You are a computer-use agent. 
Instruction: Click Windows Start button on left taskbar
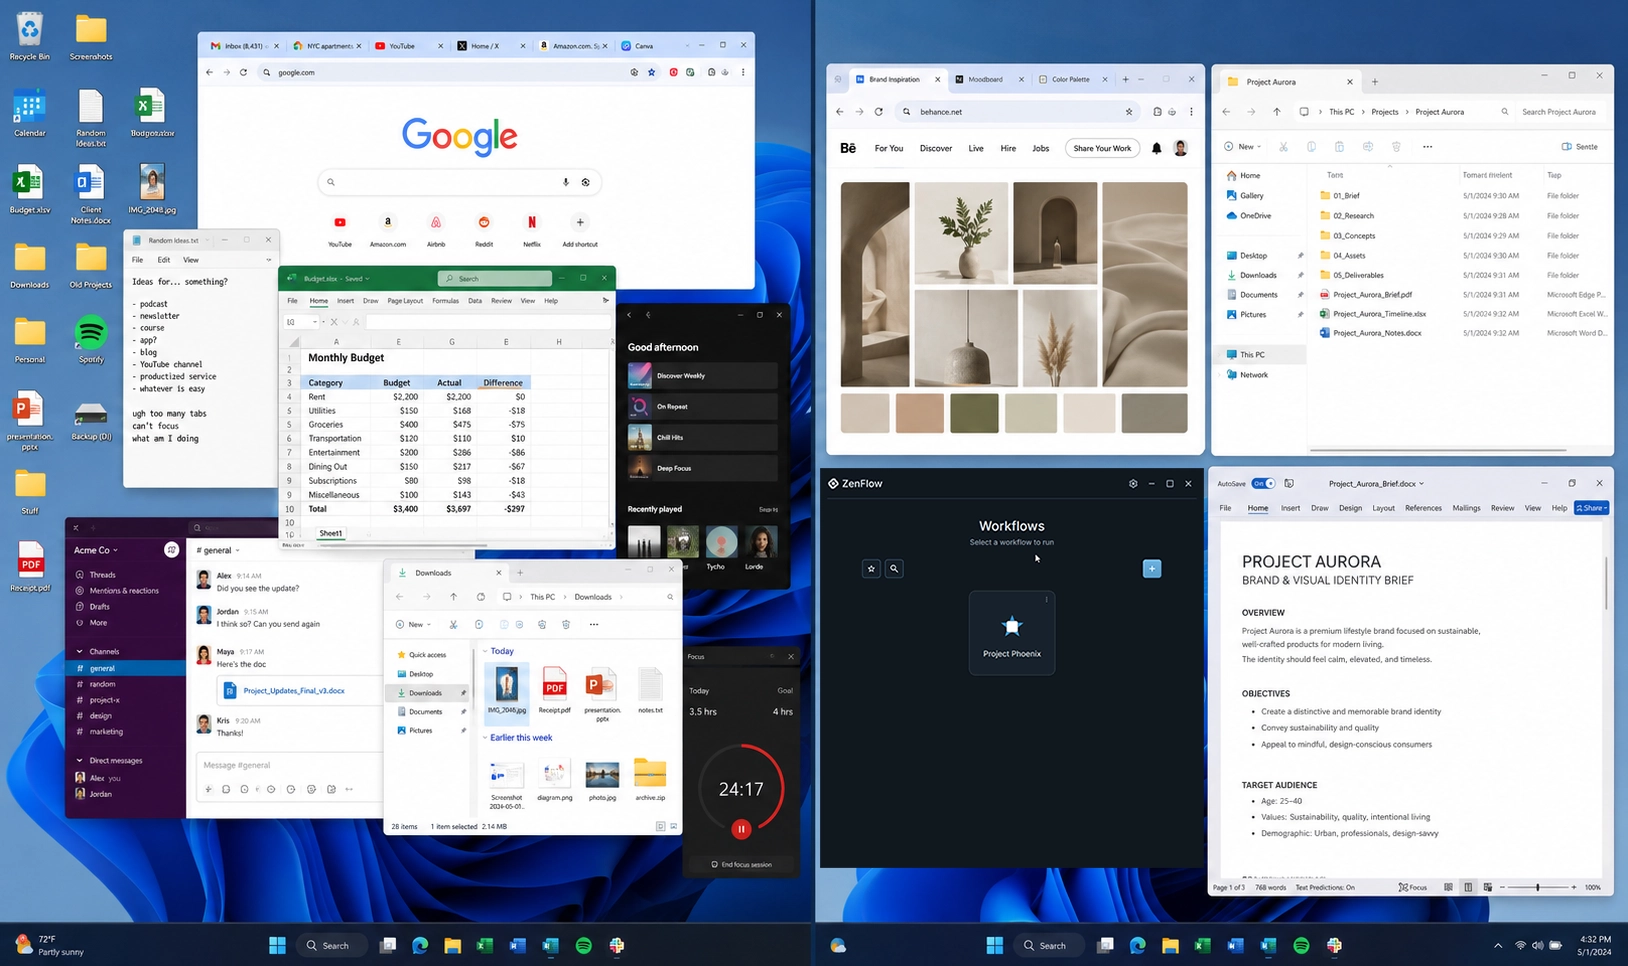pos(277,945)
